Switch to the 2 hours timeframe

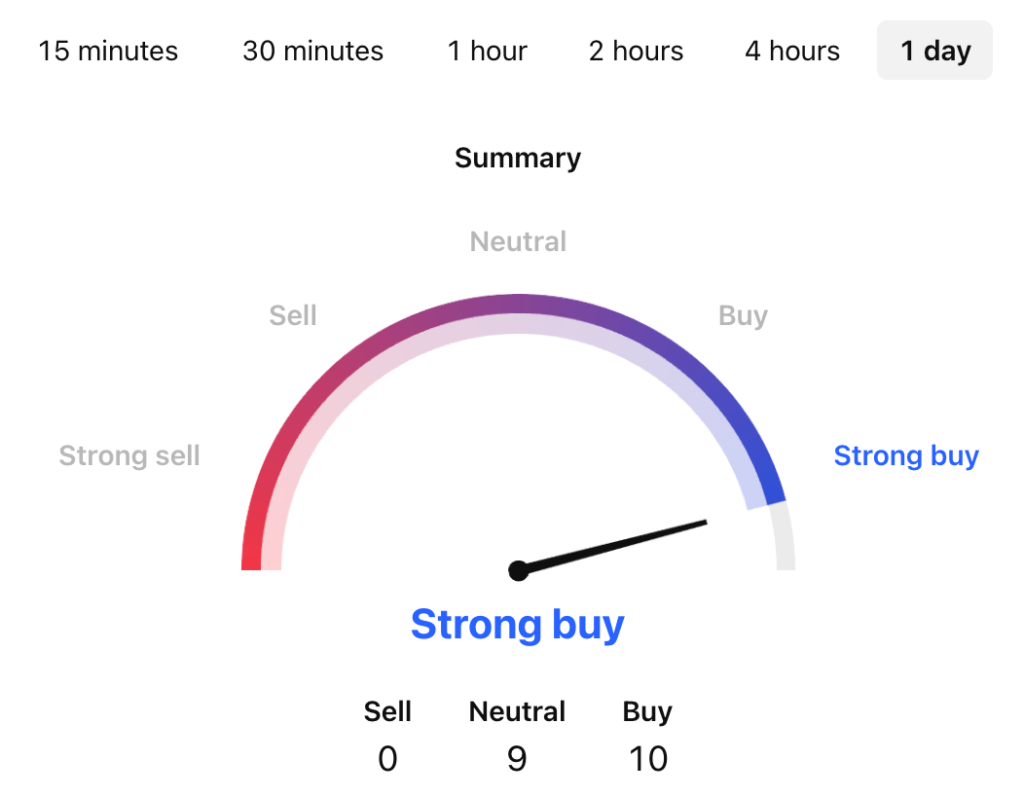635,51
